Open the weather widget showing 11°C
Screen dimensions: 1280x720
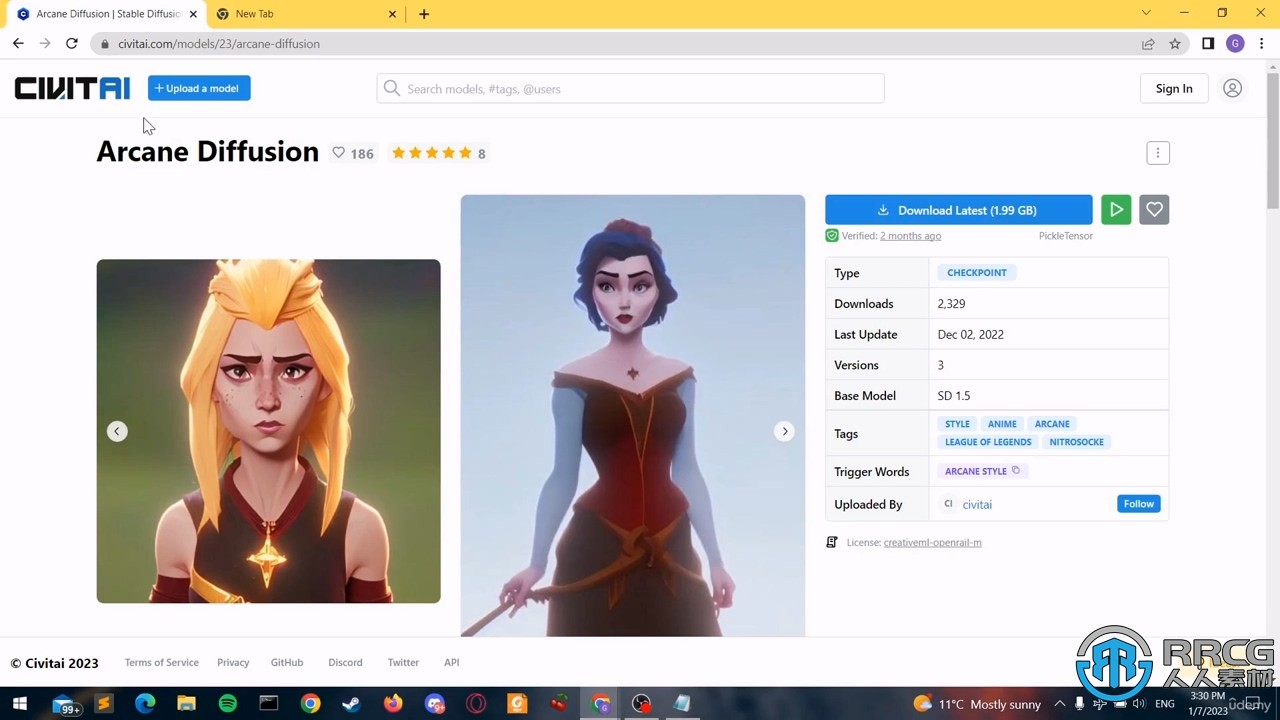[977, 704]
